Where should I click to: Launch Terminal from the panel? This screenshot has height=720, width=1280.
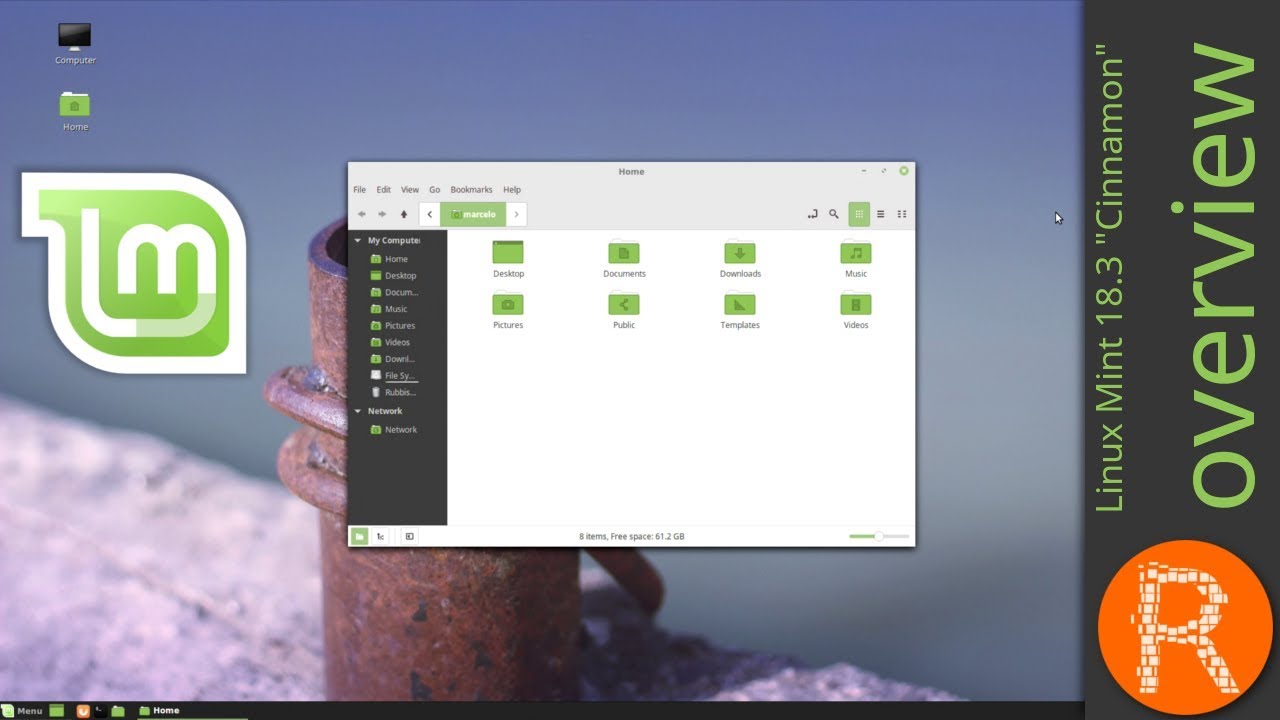101,711
